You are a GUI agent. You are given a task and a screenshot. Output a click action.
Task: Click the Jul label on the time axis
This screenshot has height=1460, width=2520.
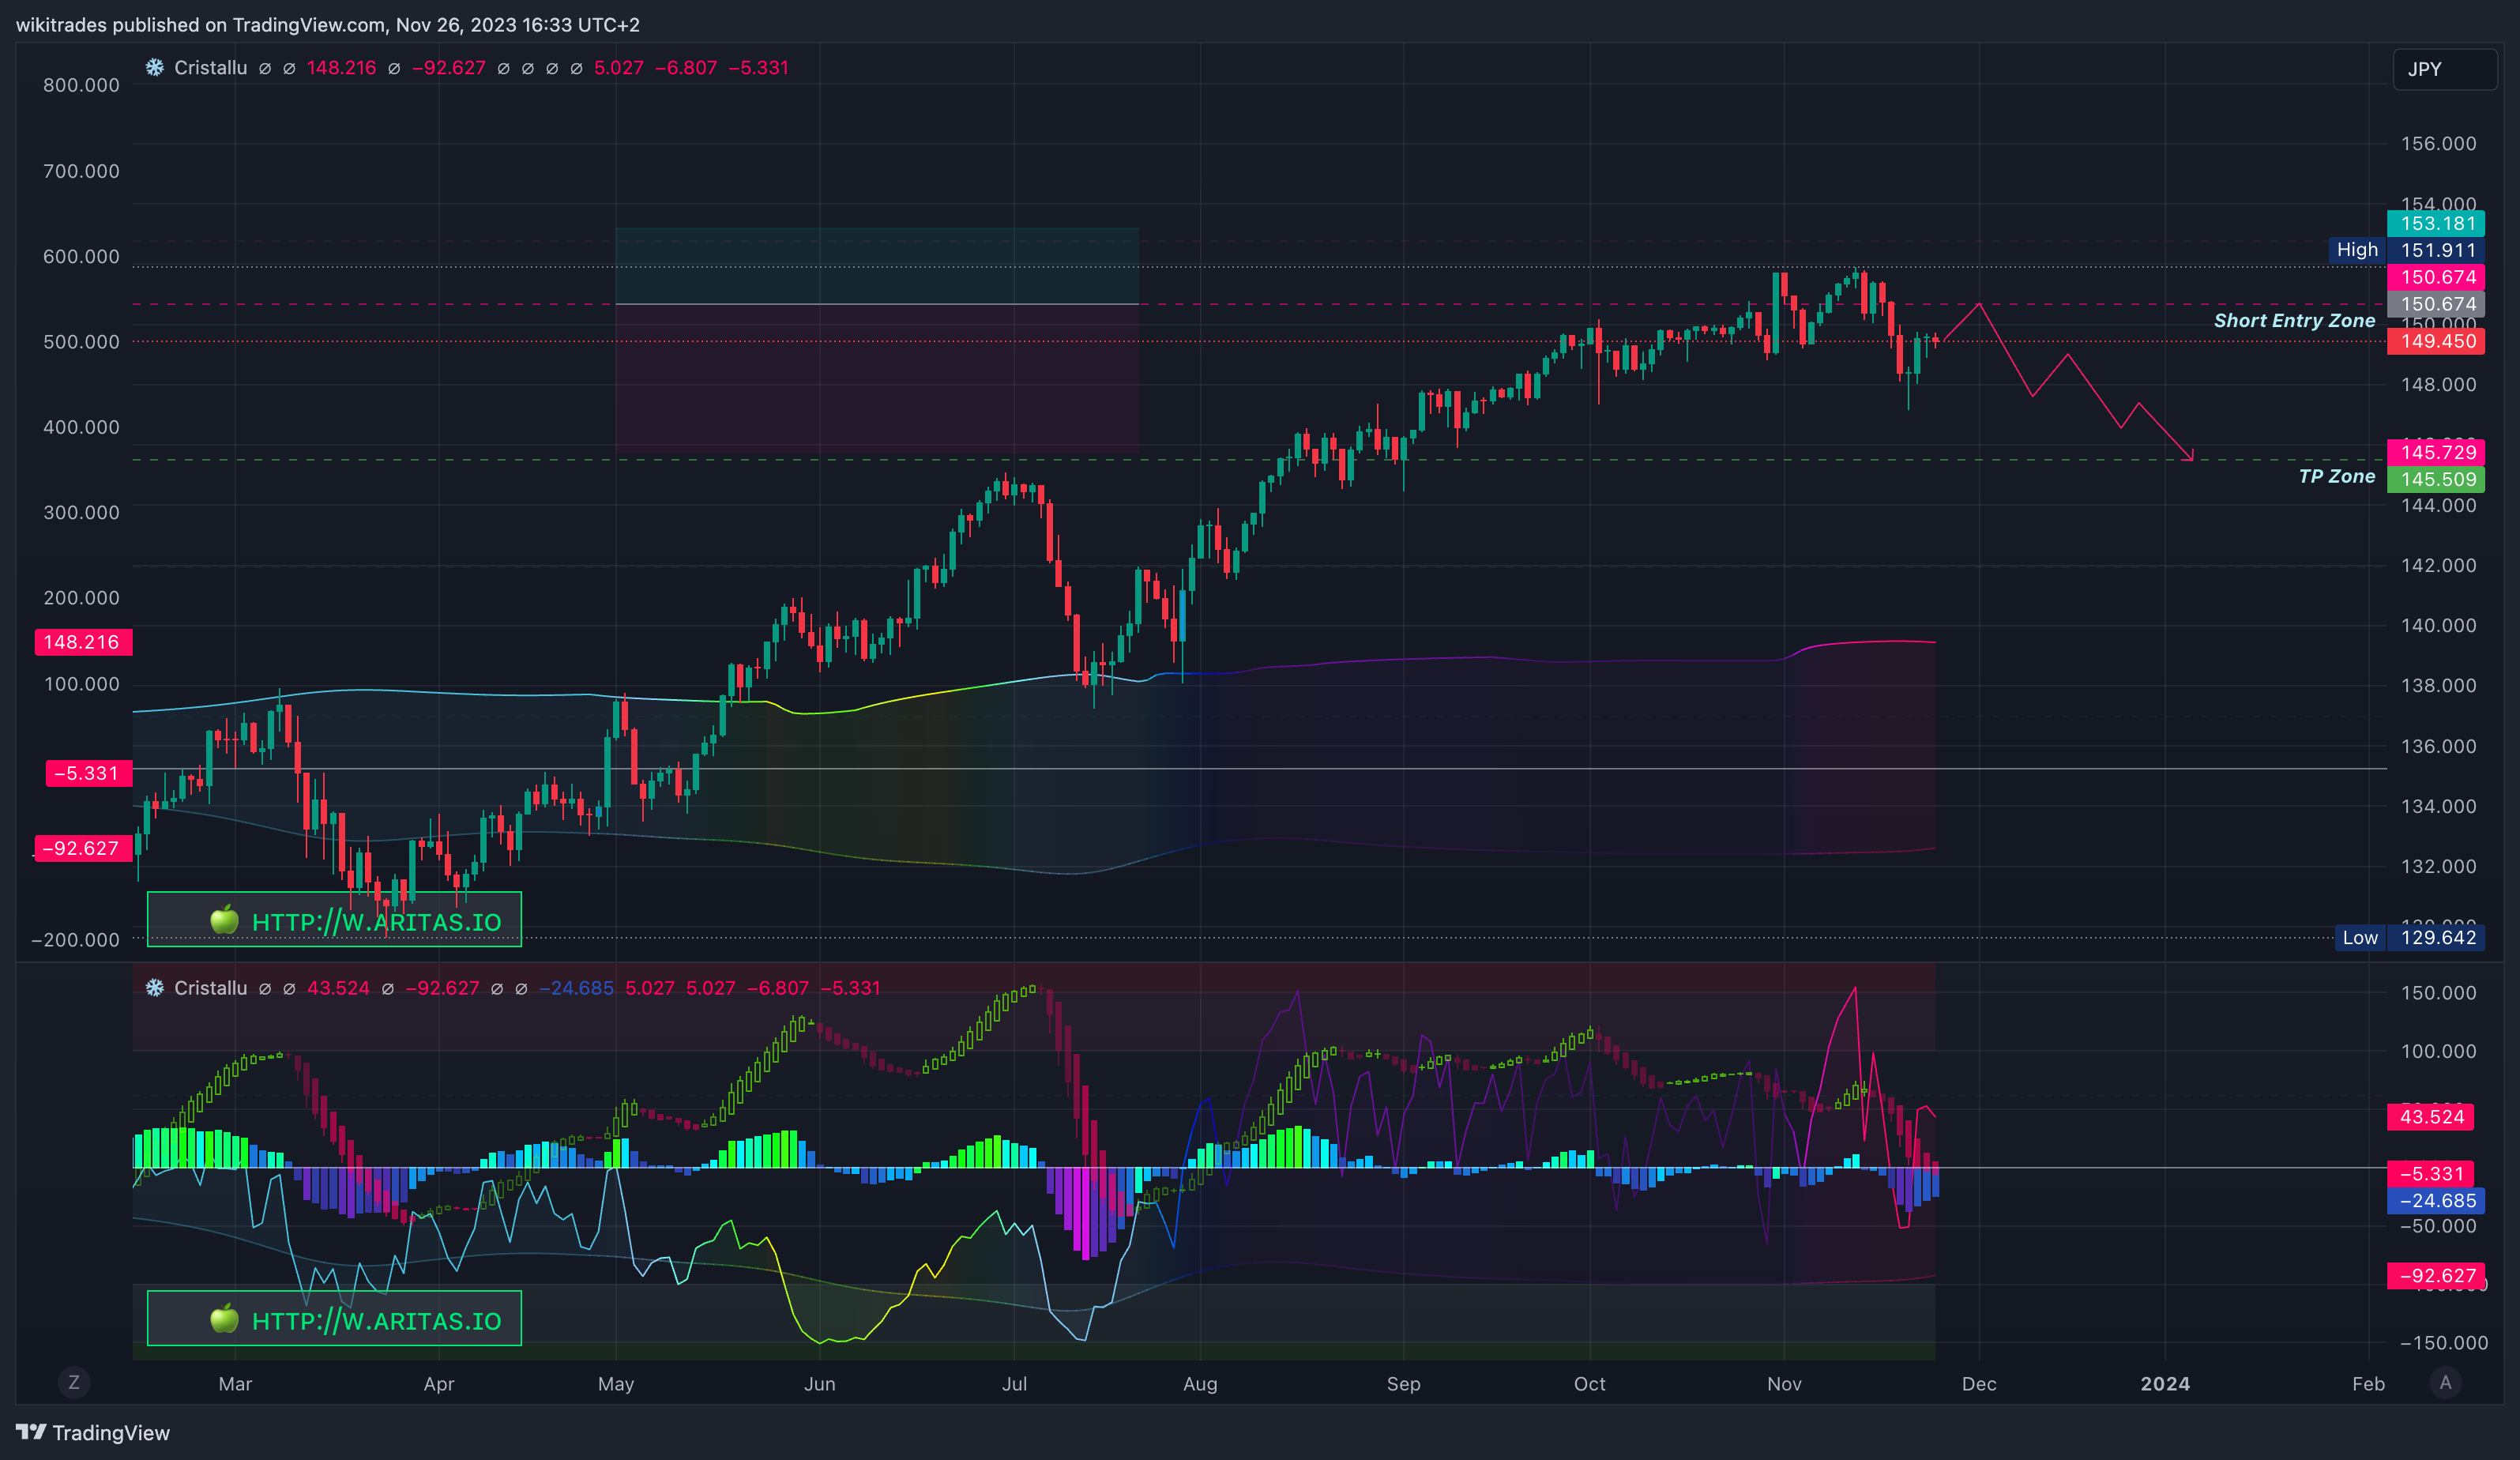(1014, 1383)
